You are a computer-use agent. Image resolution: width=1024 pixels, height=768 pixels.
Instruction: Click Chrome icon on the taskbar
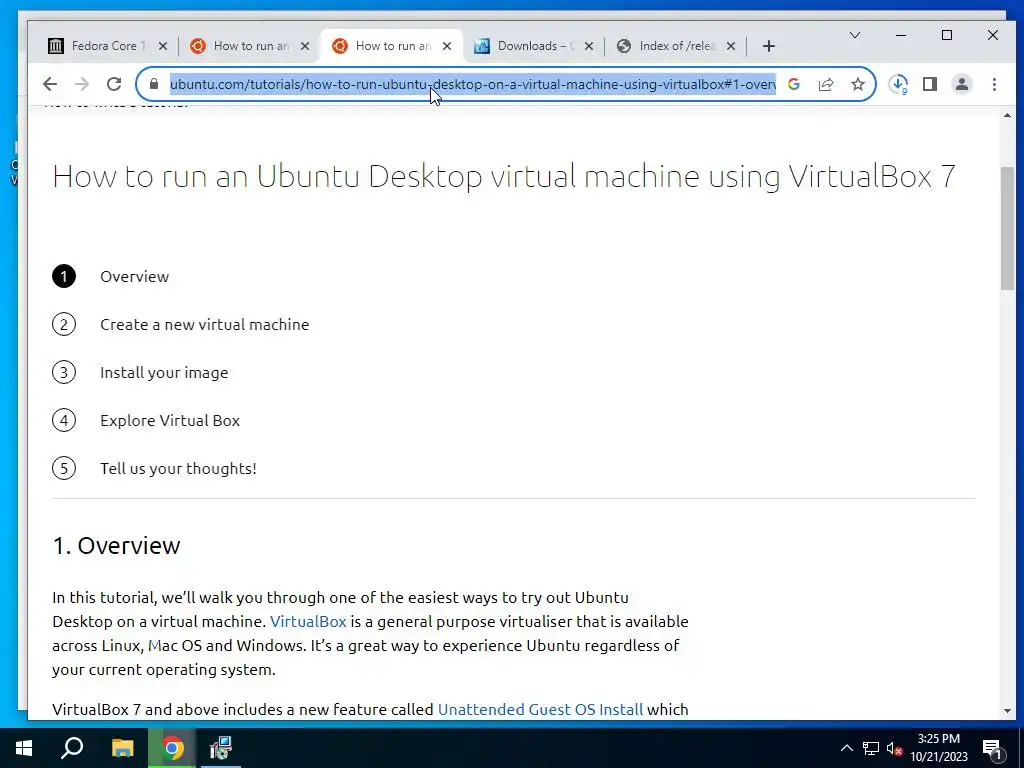tap(172, 748)
